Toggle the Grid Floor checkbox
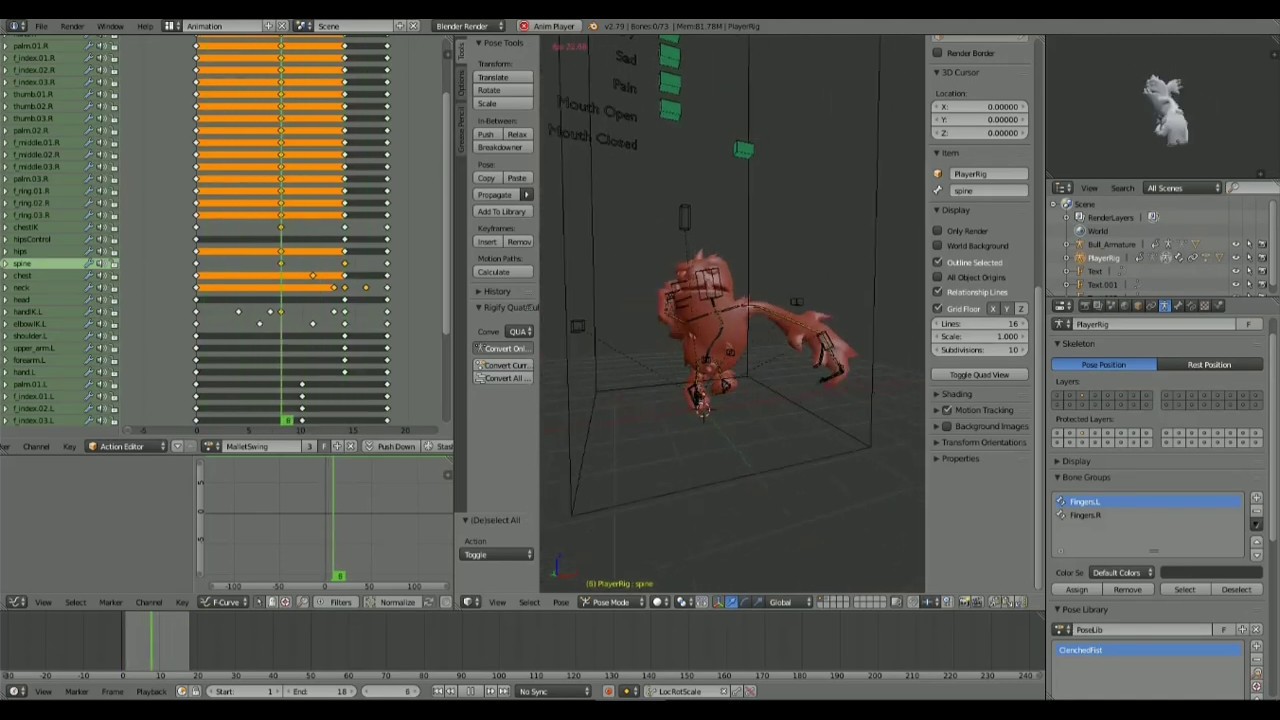The image size is (1280, 720). pos(938,309)
